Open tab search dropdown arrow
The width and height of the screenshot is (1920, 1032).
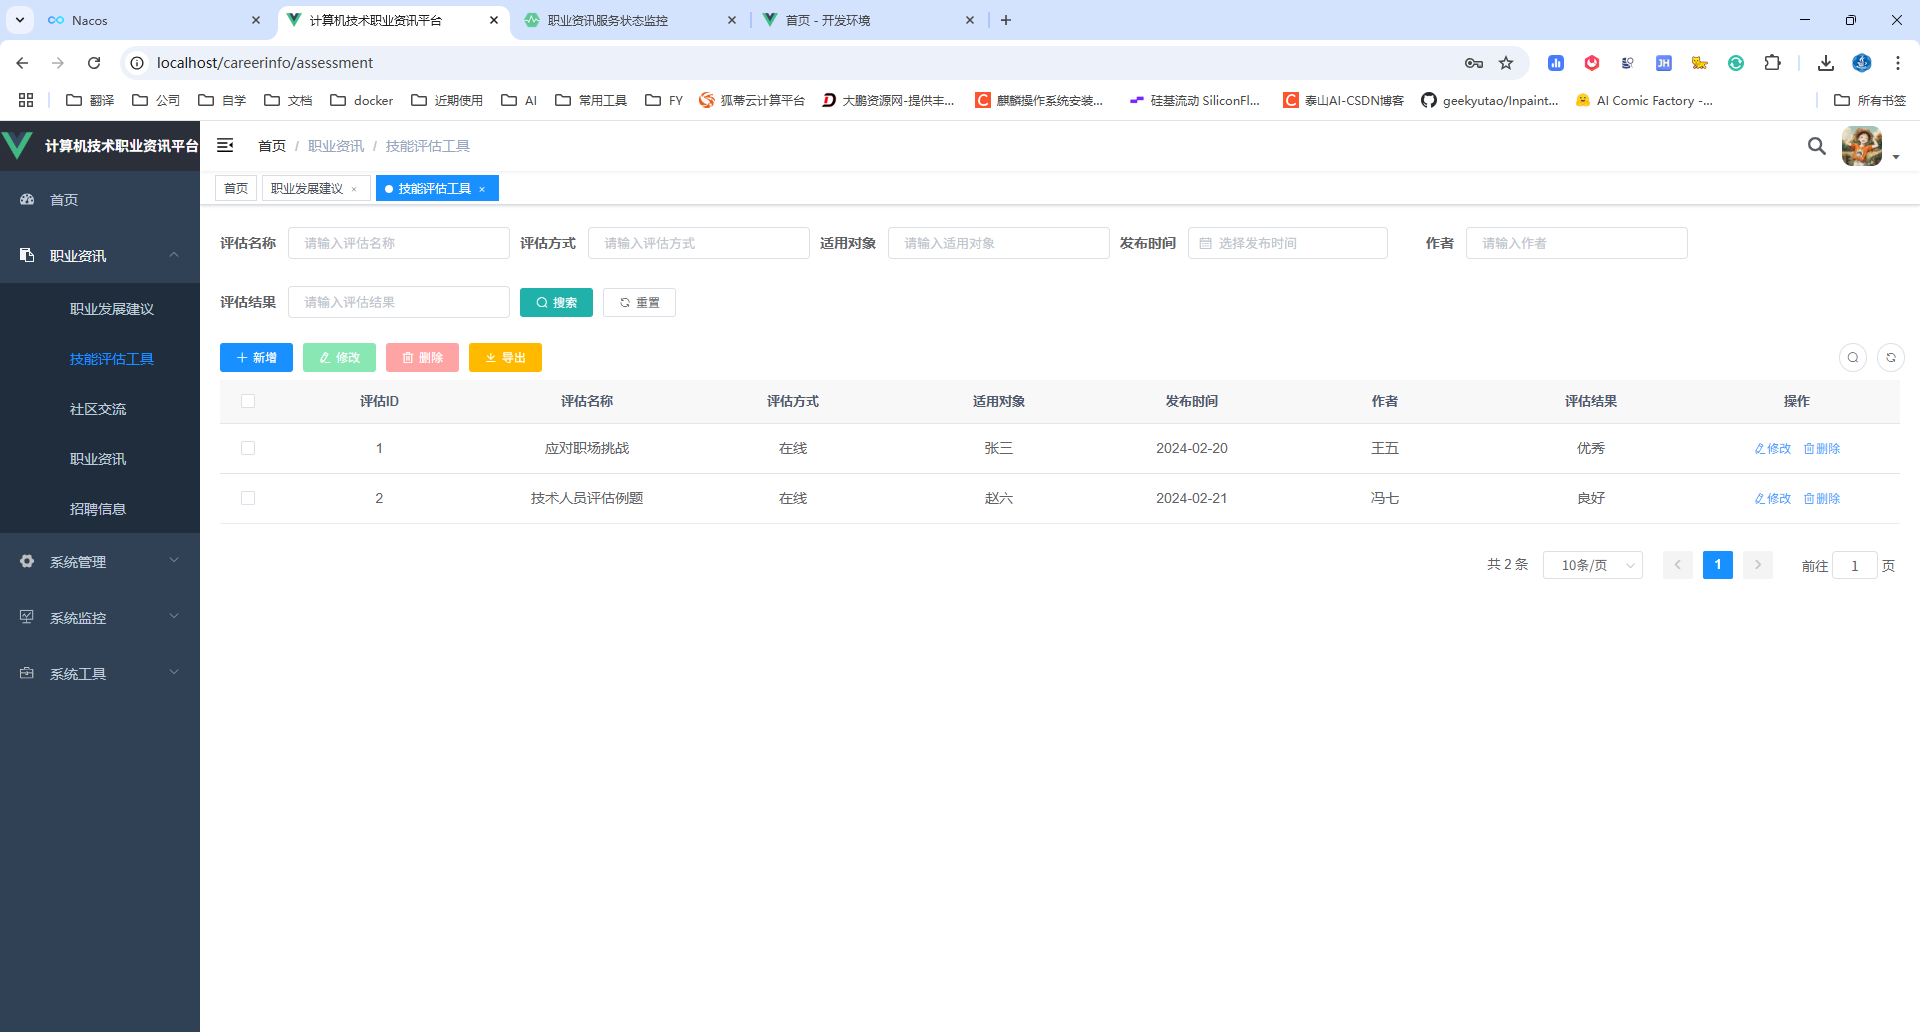19,20
